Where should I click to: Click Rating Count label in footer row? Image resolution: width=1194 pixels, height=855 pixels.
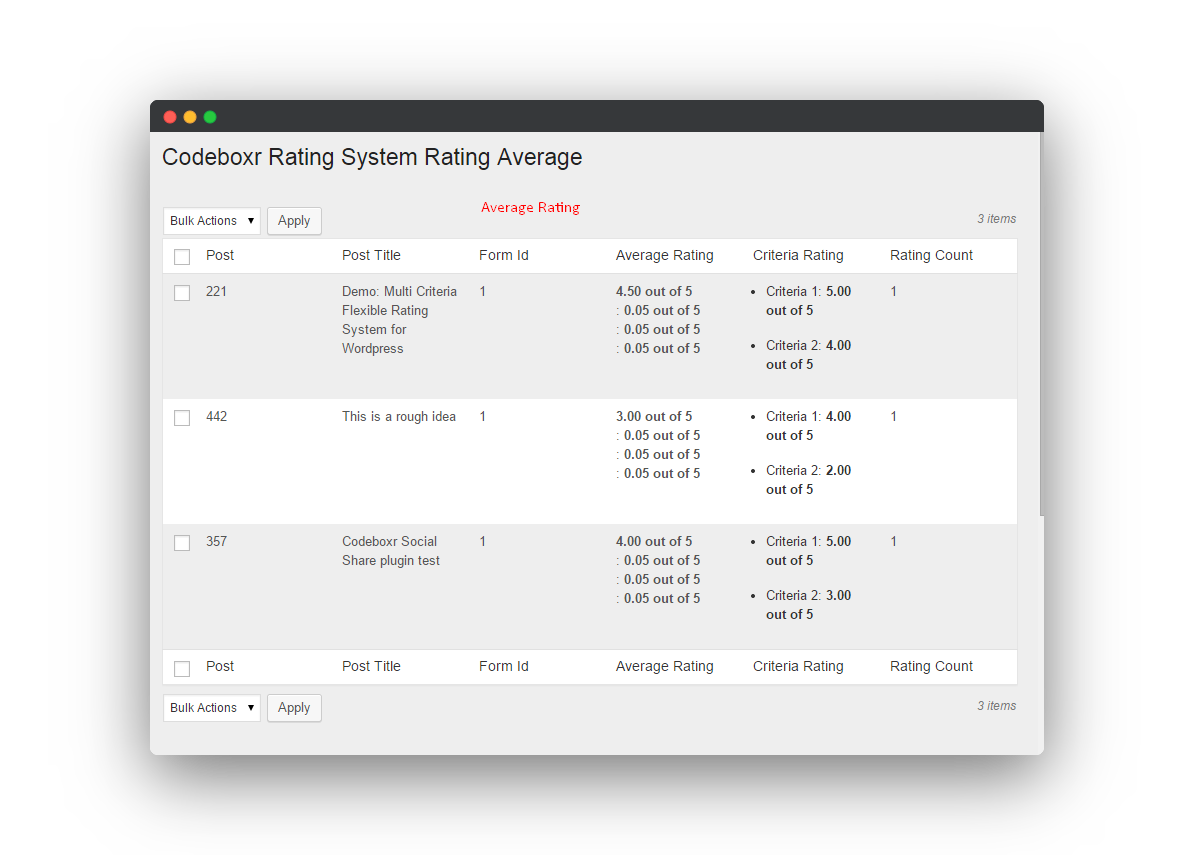(x=931, y=666)
